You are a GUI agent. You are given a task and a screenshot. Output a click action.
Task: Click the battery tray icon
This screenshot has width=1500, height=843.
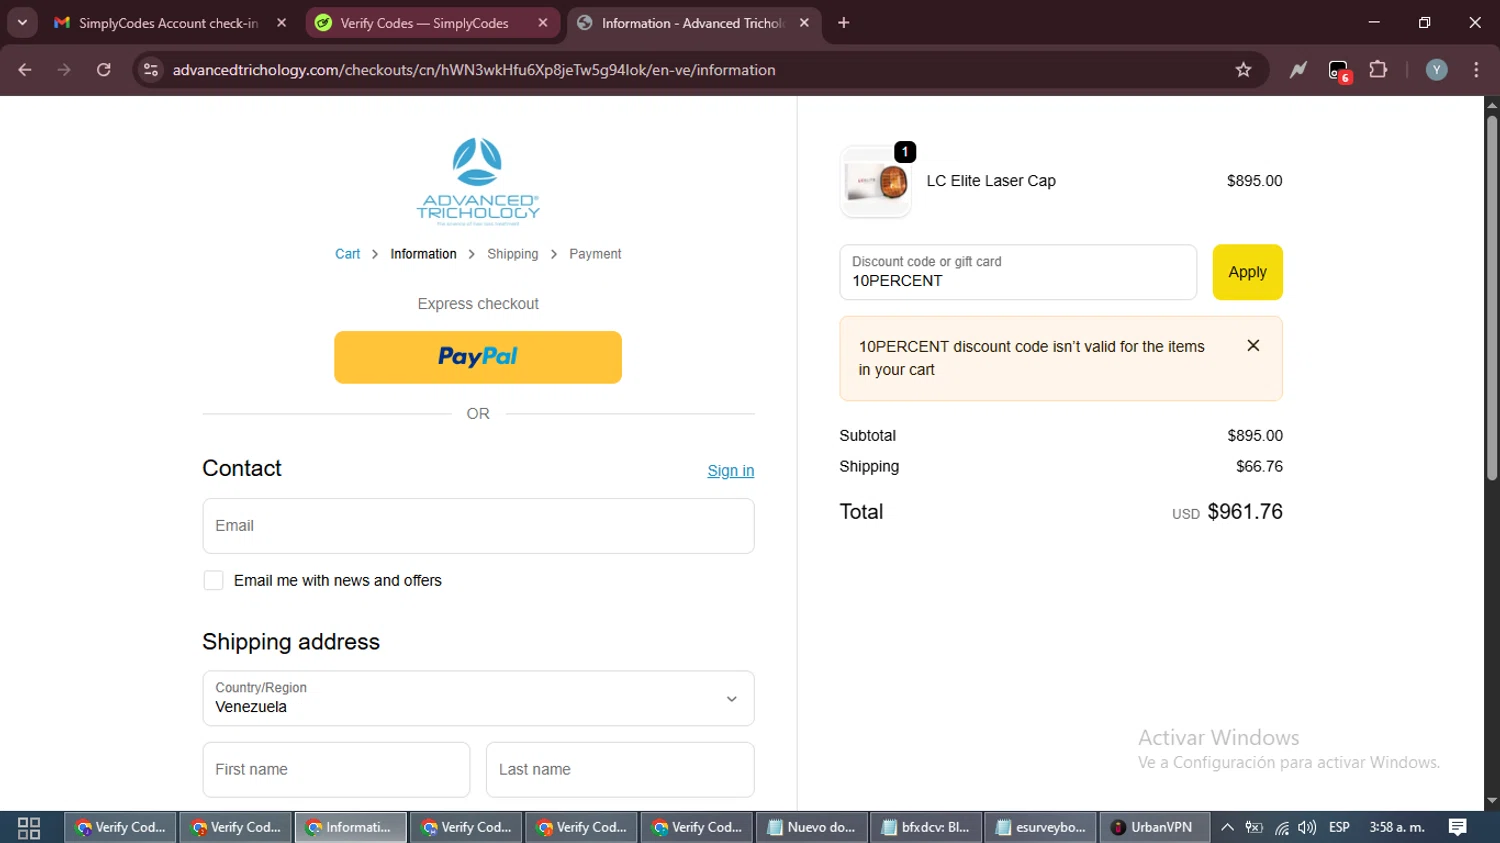coord(1254,828)
